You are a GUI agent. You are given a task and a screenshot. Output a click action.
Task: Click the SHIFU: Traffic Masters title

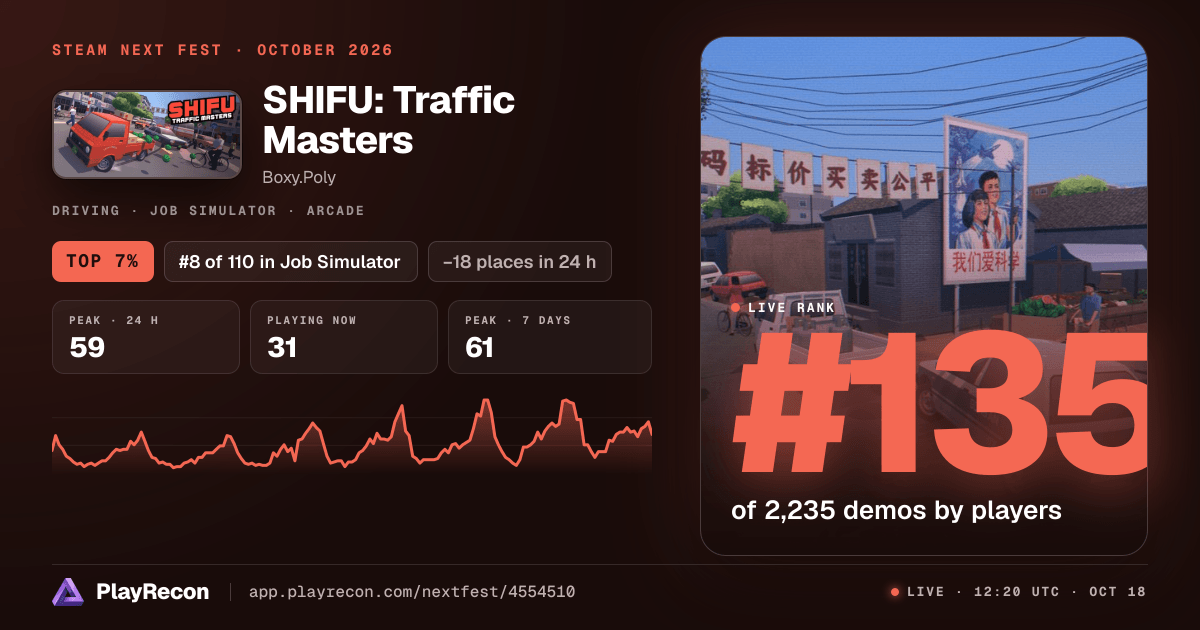[389, 120]
